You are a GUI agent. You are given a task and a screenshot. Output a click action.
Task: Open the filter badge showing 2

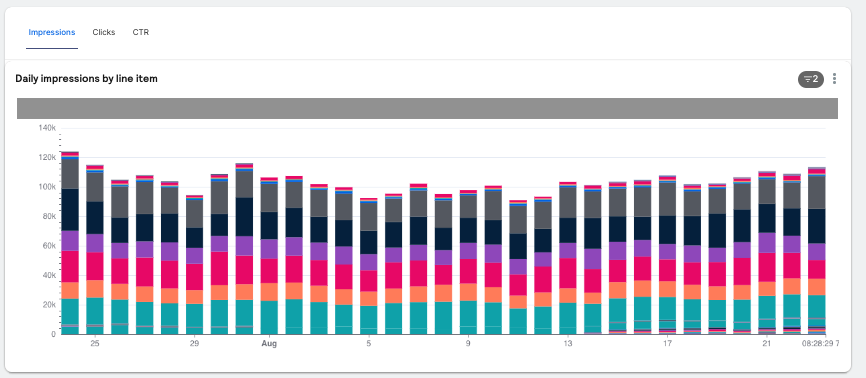[x=811, y=79]
